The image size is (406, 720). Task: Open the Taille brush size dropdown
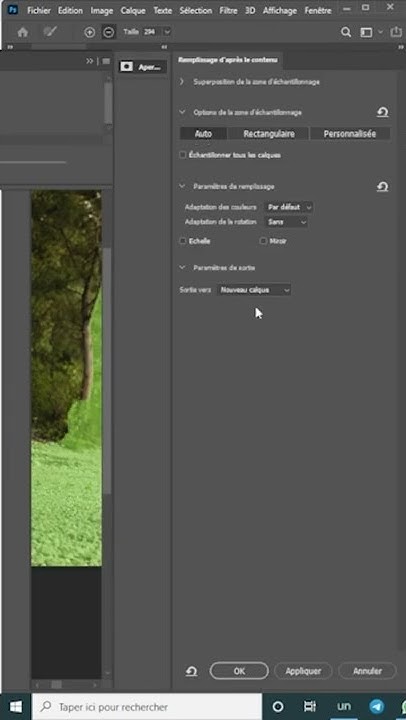(x=167, y=32)
